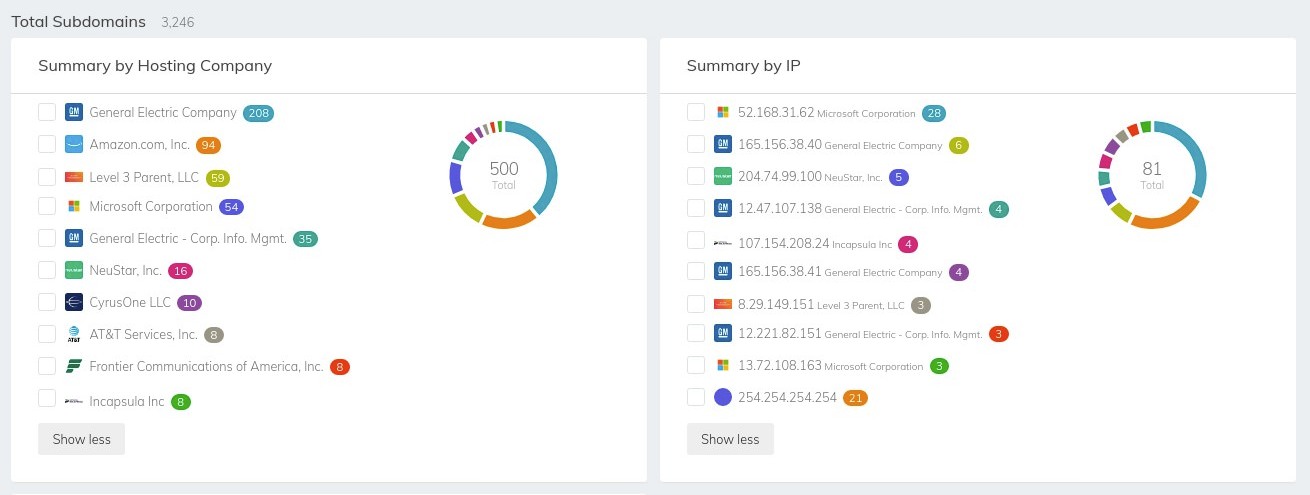
Task: Click the 94 count badge for Amazon
Action: click(208, 145)
